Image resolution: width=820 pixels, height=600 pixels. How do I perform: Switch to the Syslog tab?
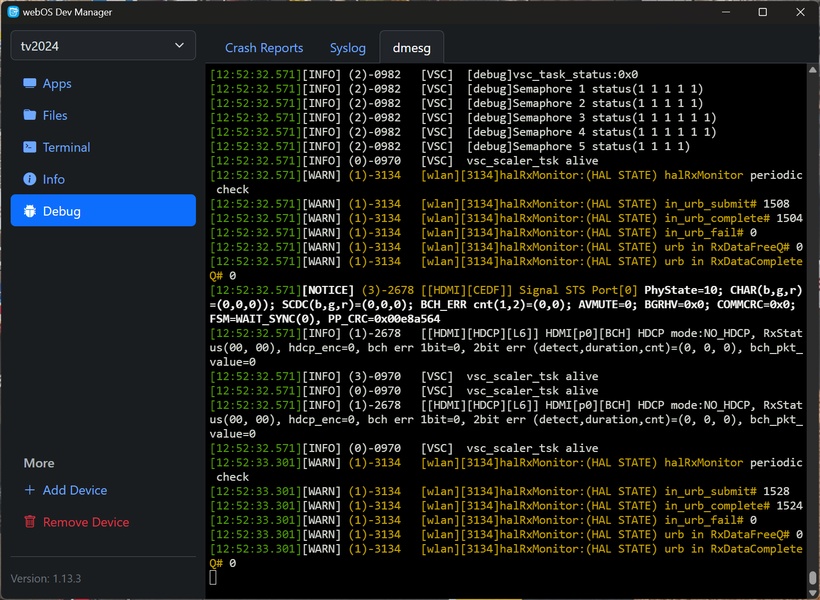(349, 48)
